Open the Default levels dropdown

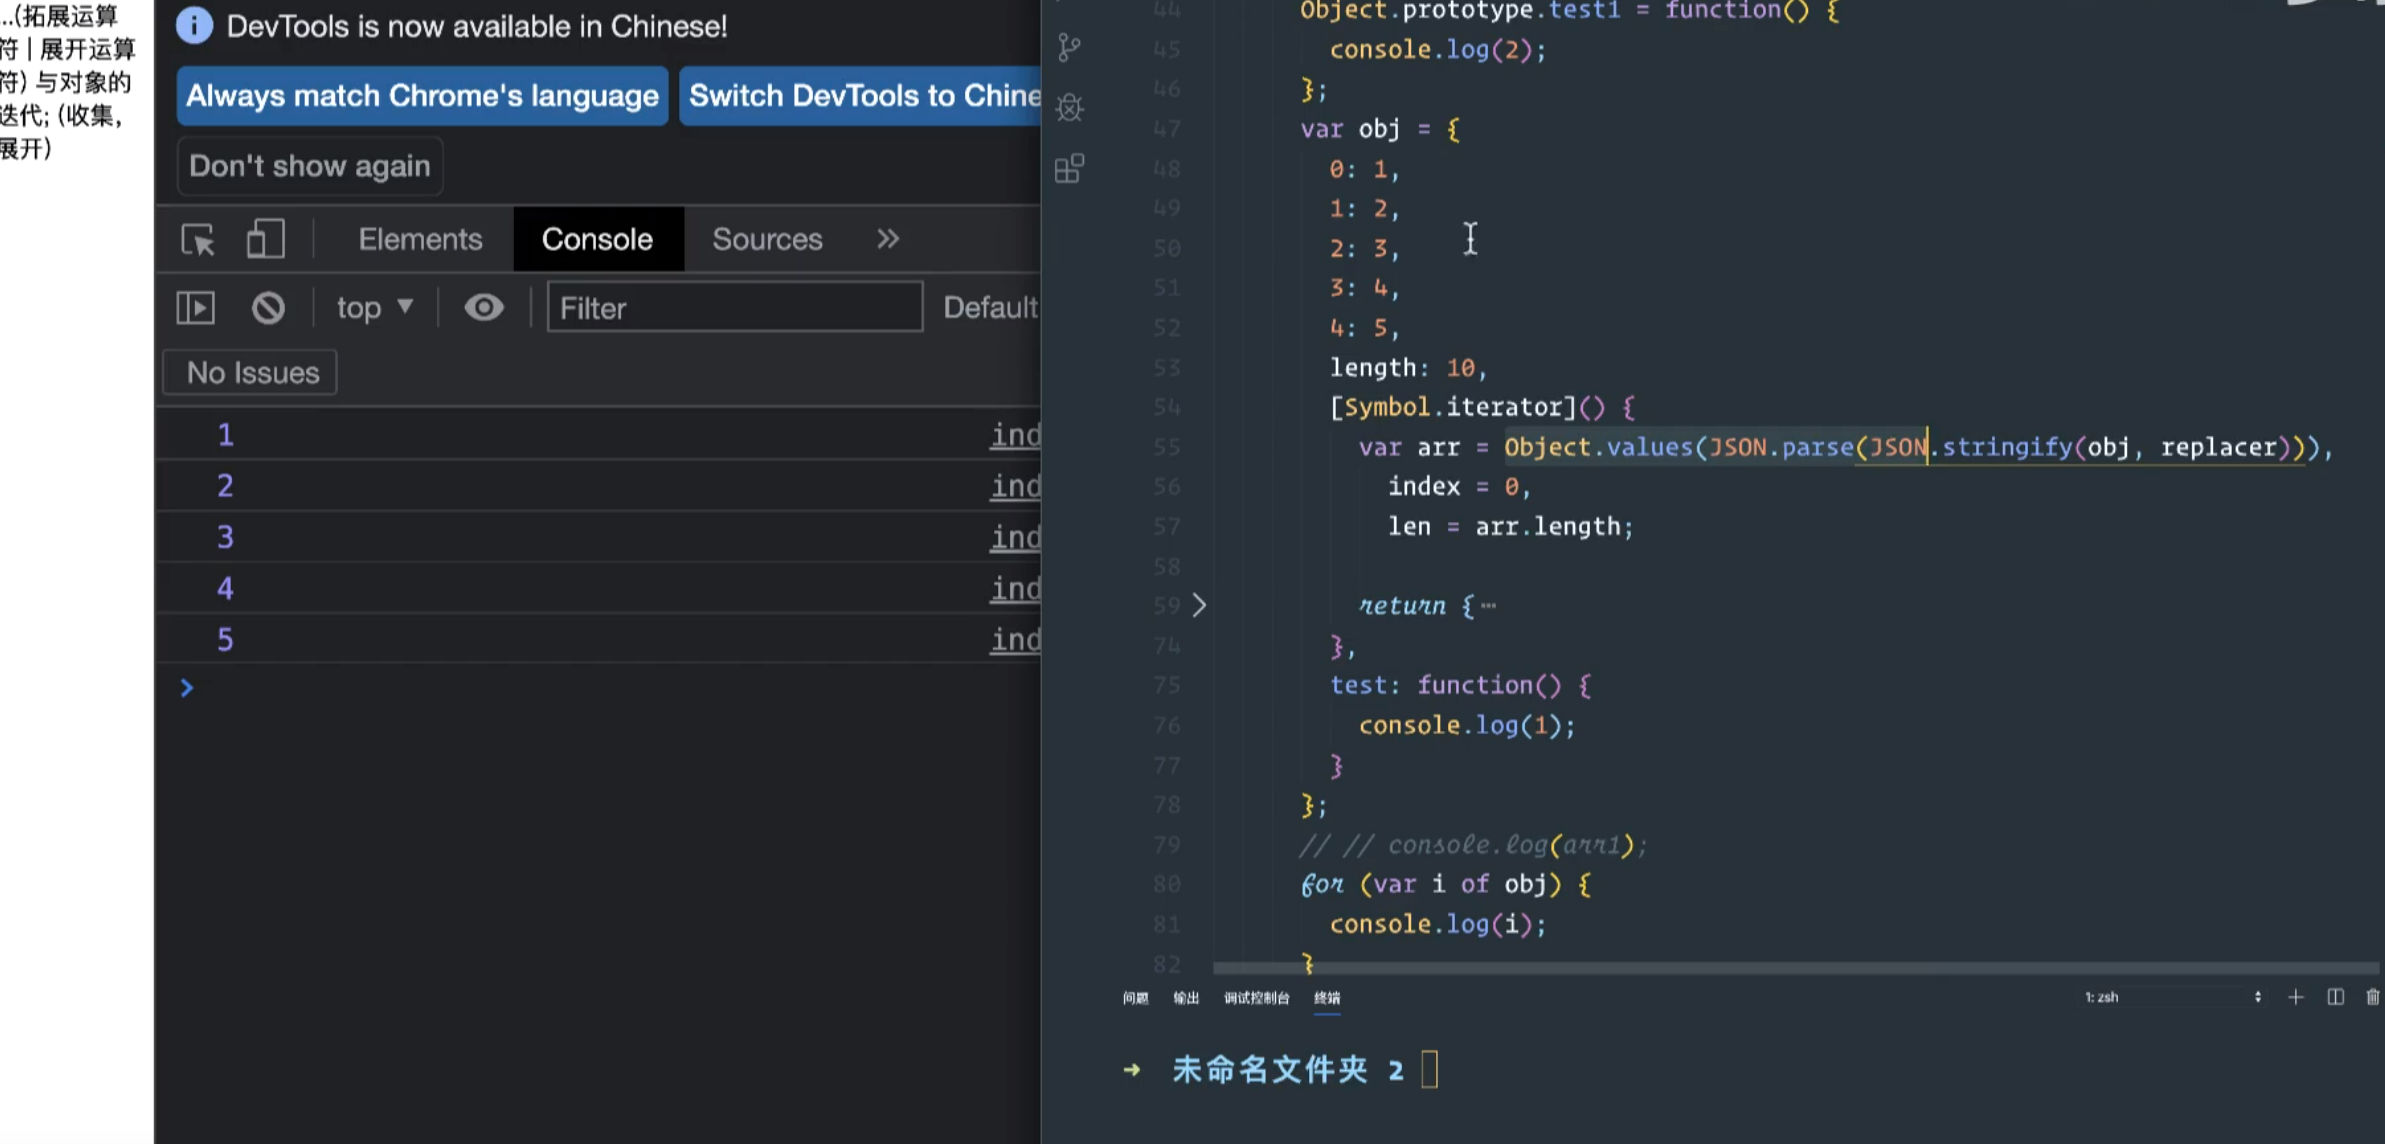989,308
